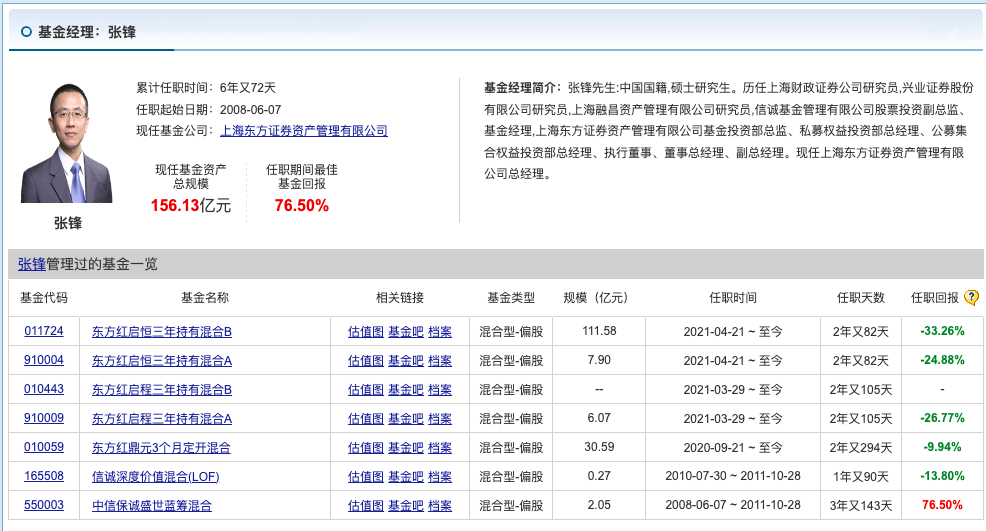Click the 张锋 name link in table heading
986x531 pixels.
[32, 264]
